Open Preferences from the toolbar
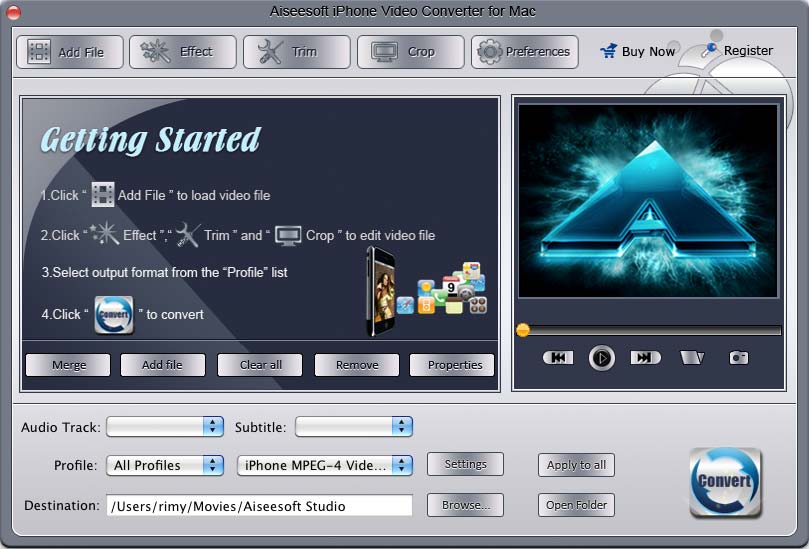Viewport: 809px width, 549px height. pos(525,52)
